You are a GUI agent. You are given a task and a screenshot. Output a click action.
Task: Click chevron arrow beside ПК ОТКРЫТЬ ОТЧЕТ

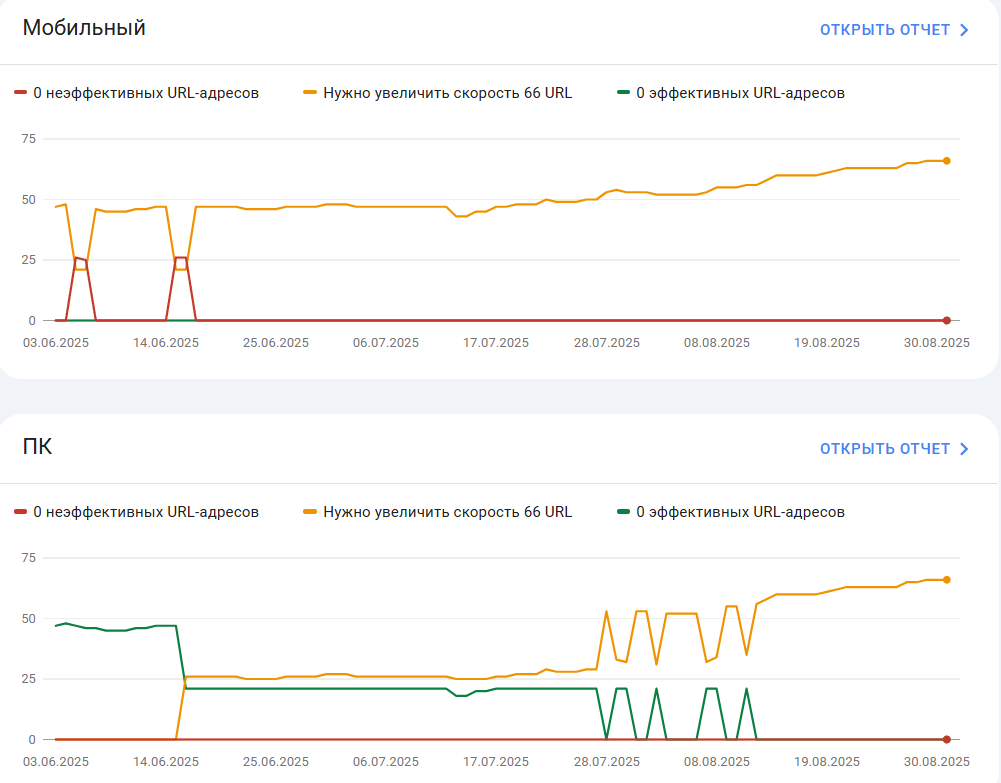click(x=964, y=449)
